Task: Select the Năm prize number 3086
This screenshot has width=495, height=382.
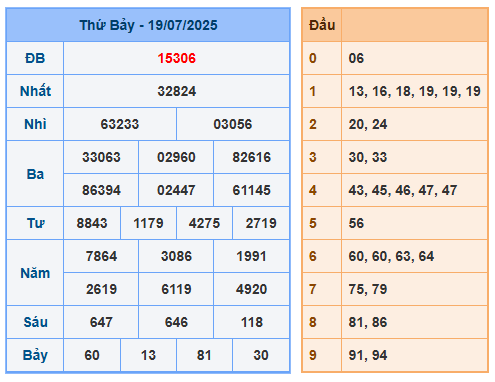Action: pos(176,256)
